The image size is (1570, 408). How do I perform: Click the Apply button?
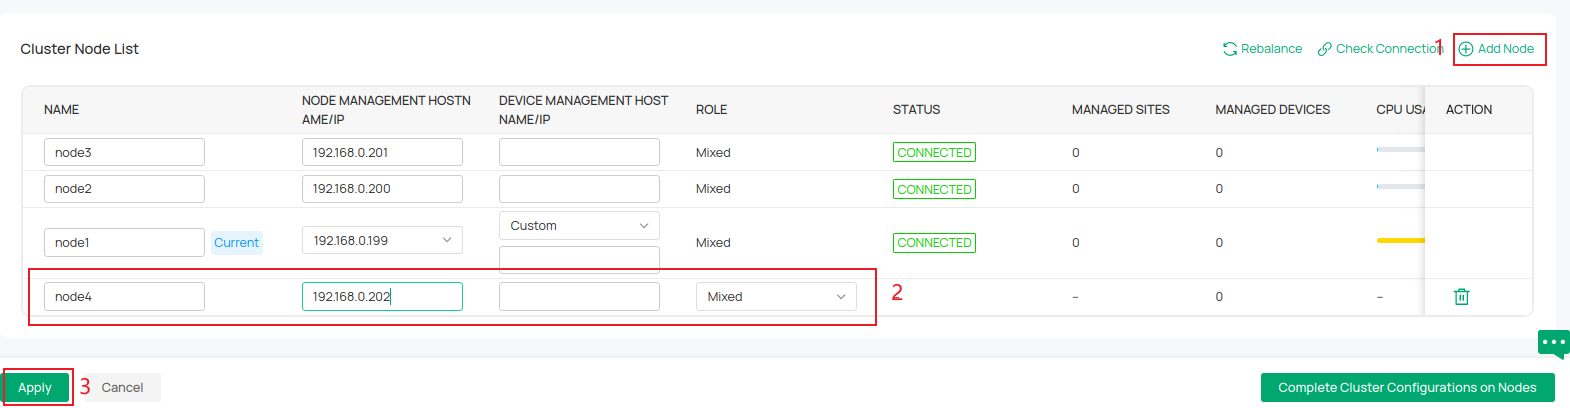pos(35,388)
